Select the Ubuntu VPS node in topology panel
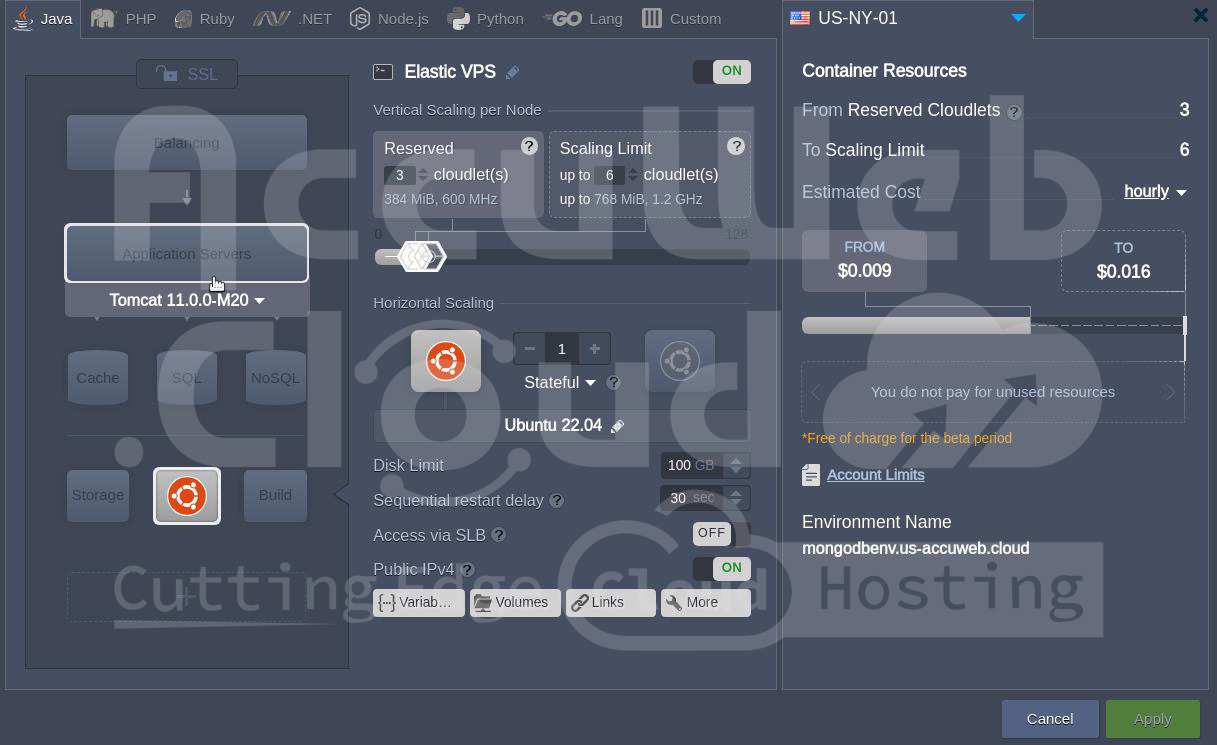 [x=187, y=496]
